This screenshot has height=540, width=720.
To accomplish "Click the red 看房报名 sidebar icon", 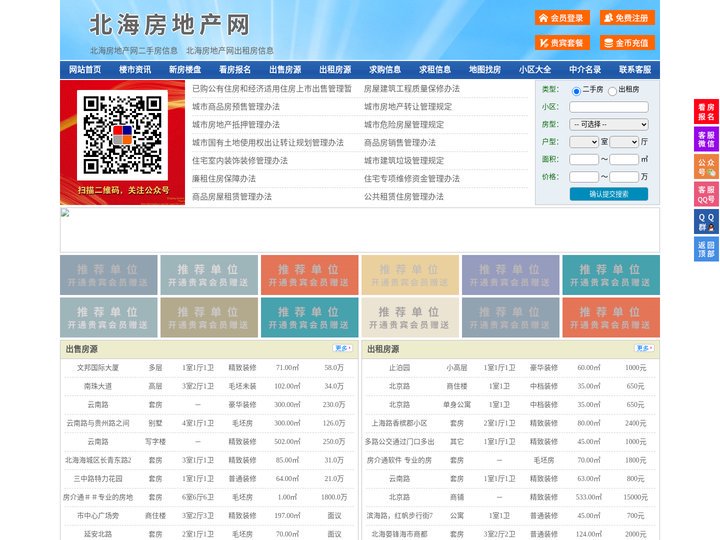I will point(706,112).
